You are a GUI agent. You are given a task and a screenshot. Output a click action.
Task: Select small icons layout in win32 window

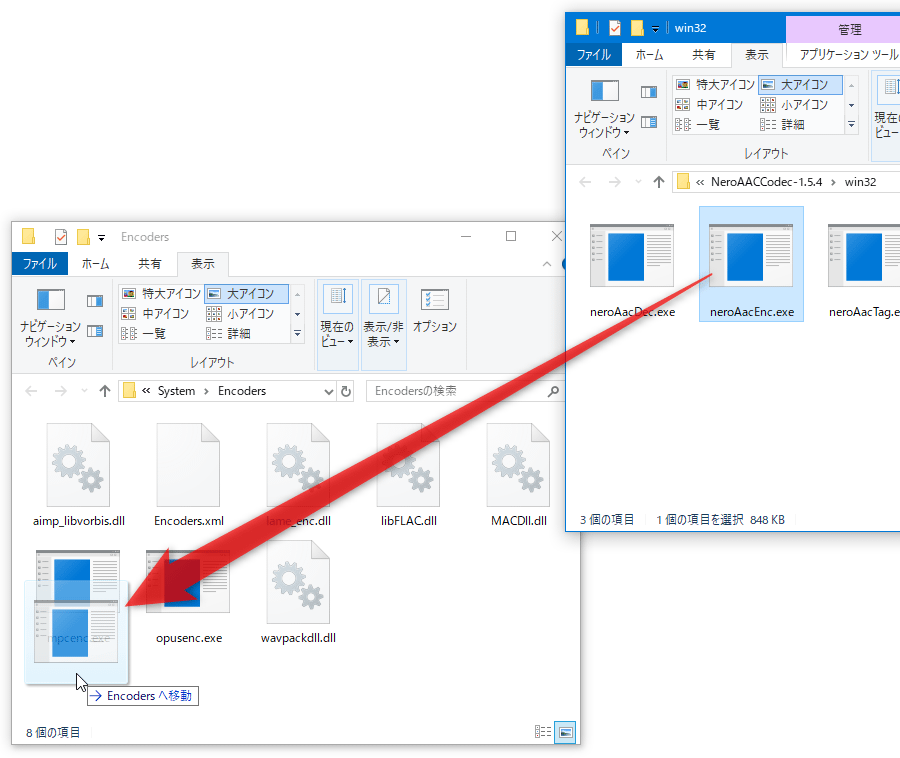[794, 104]
